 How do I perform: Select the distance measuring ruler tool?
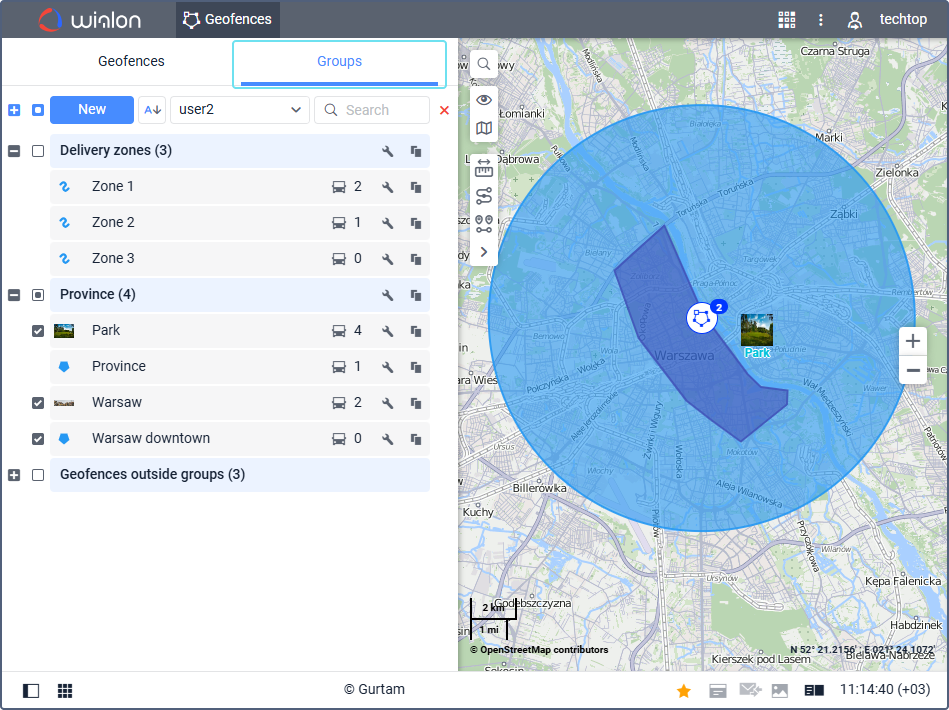484,167
